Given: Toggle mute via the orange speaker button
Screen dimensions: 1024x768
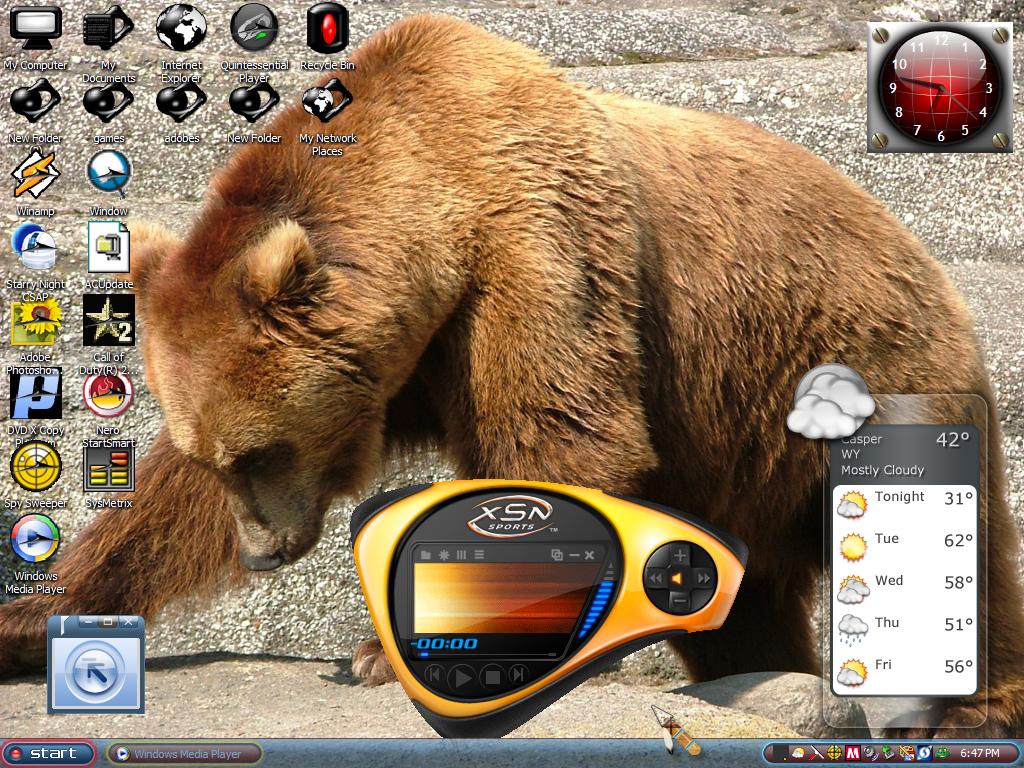Looking at the screenshot, I should tap(679, 579).
